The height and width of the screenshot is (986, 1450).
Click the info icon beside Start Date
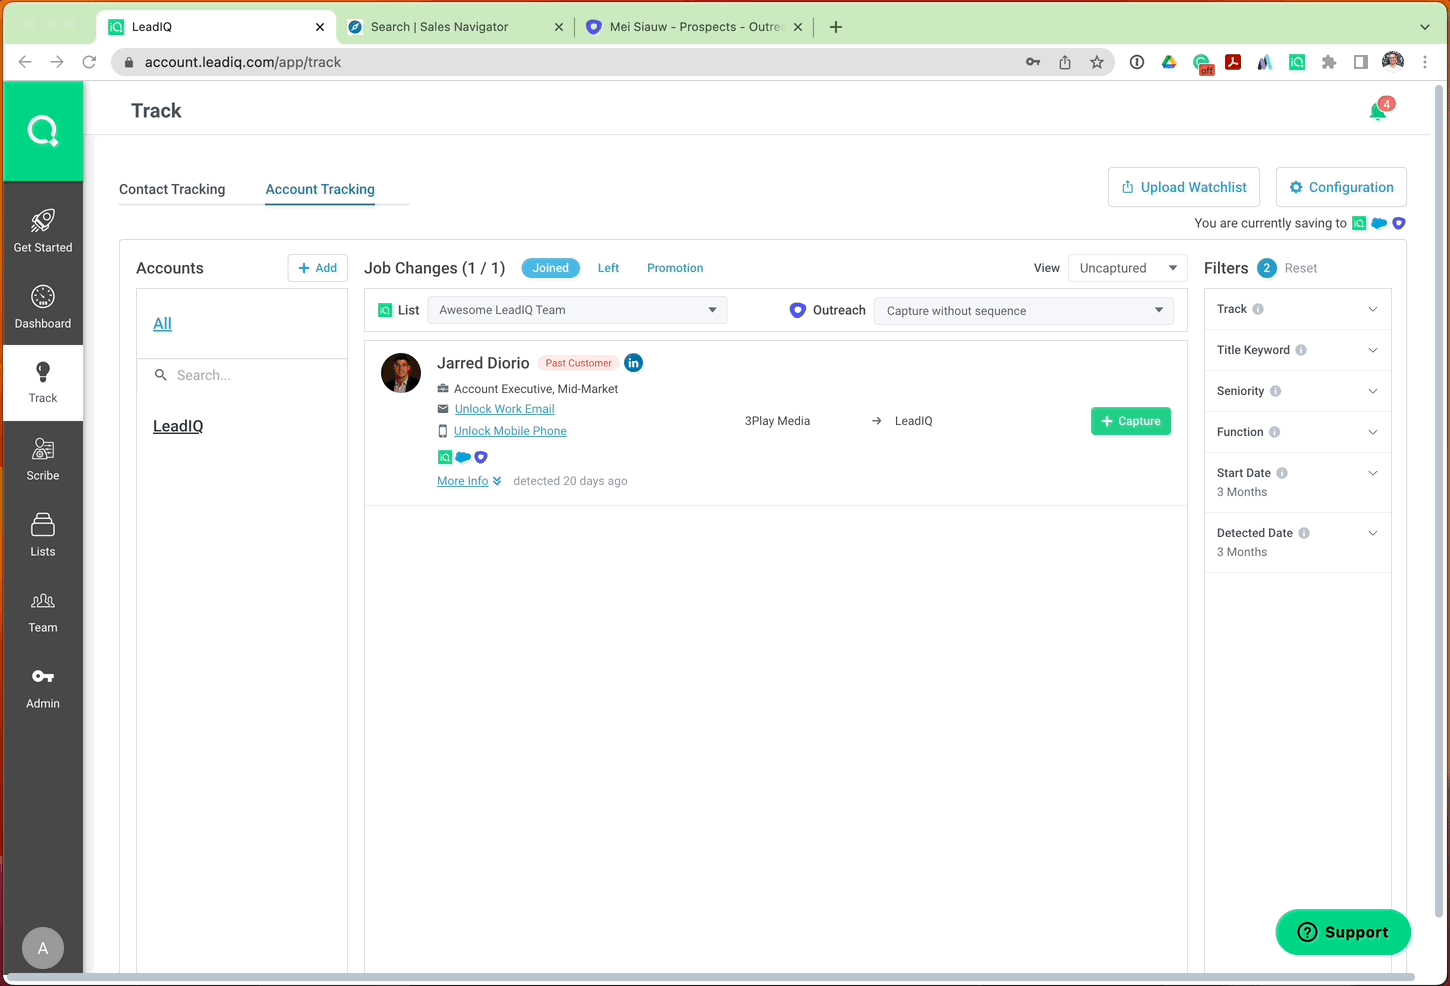(x=1282, y=473)
